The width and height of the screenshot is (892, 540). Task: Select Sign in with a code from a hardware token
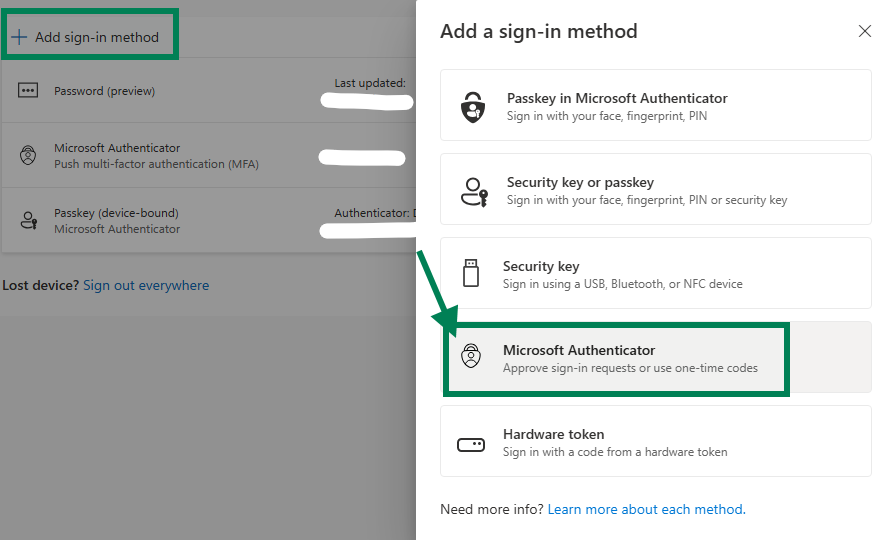click(x=615, y=452)
